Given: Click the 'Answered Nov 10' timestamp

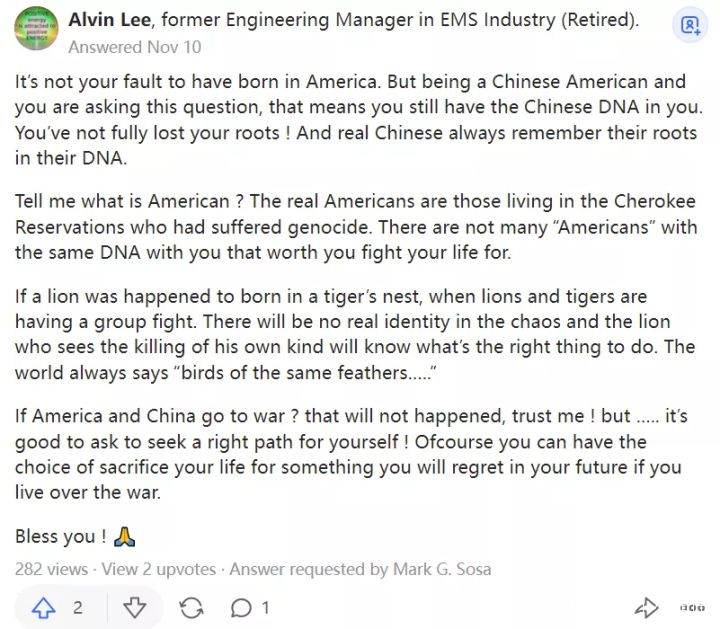Looking at the screenshot, I should pyautogui.click(x=134, y=47).
